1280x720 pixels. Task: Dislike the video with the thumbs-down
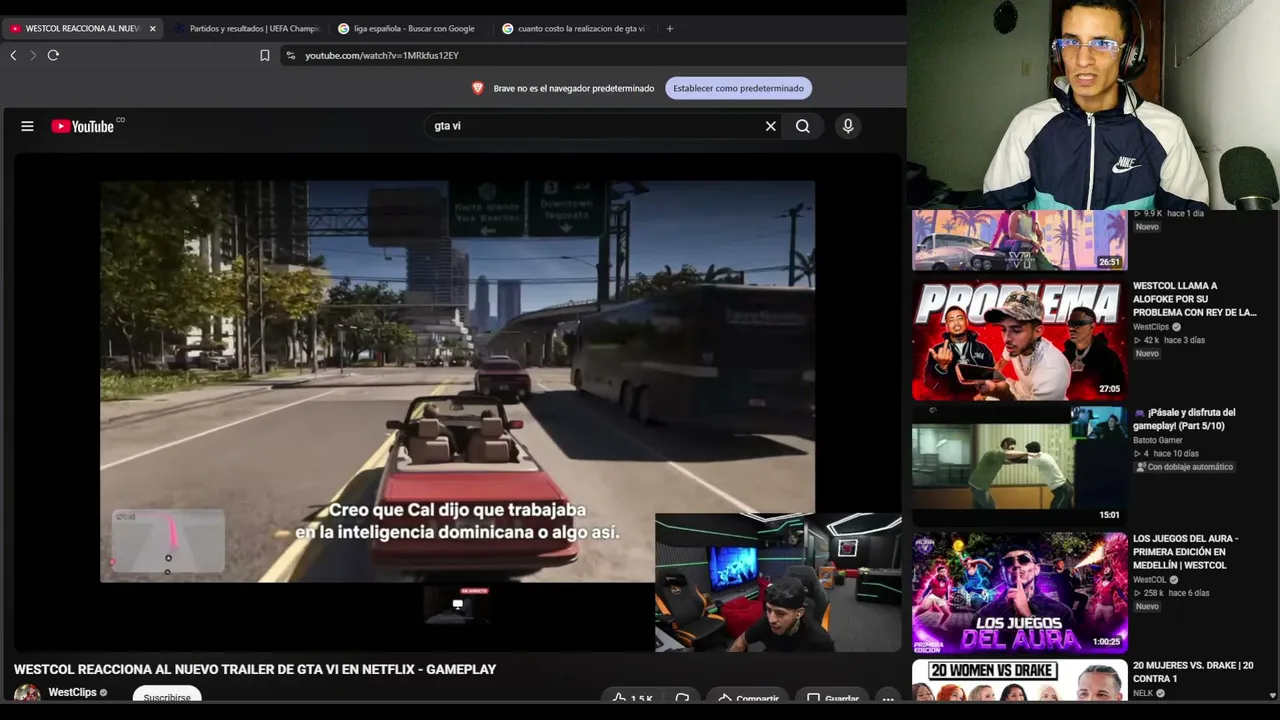click(682, 698)
